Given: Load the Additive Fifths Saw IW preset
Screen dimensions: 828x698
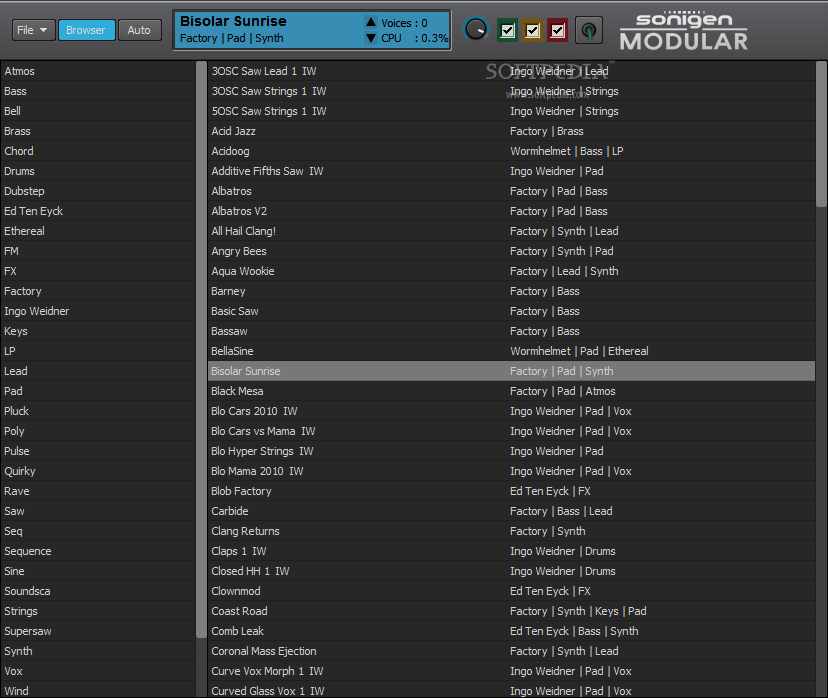Looking at the screenshot, I should (x=512, y=171).
